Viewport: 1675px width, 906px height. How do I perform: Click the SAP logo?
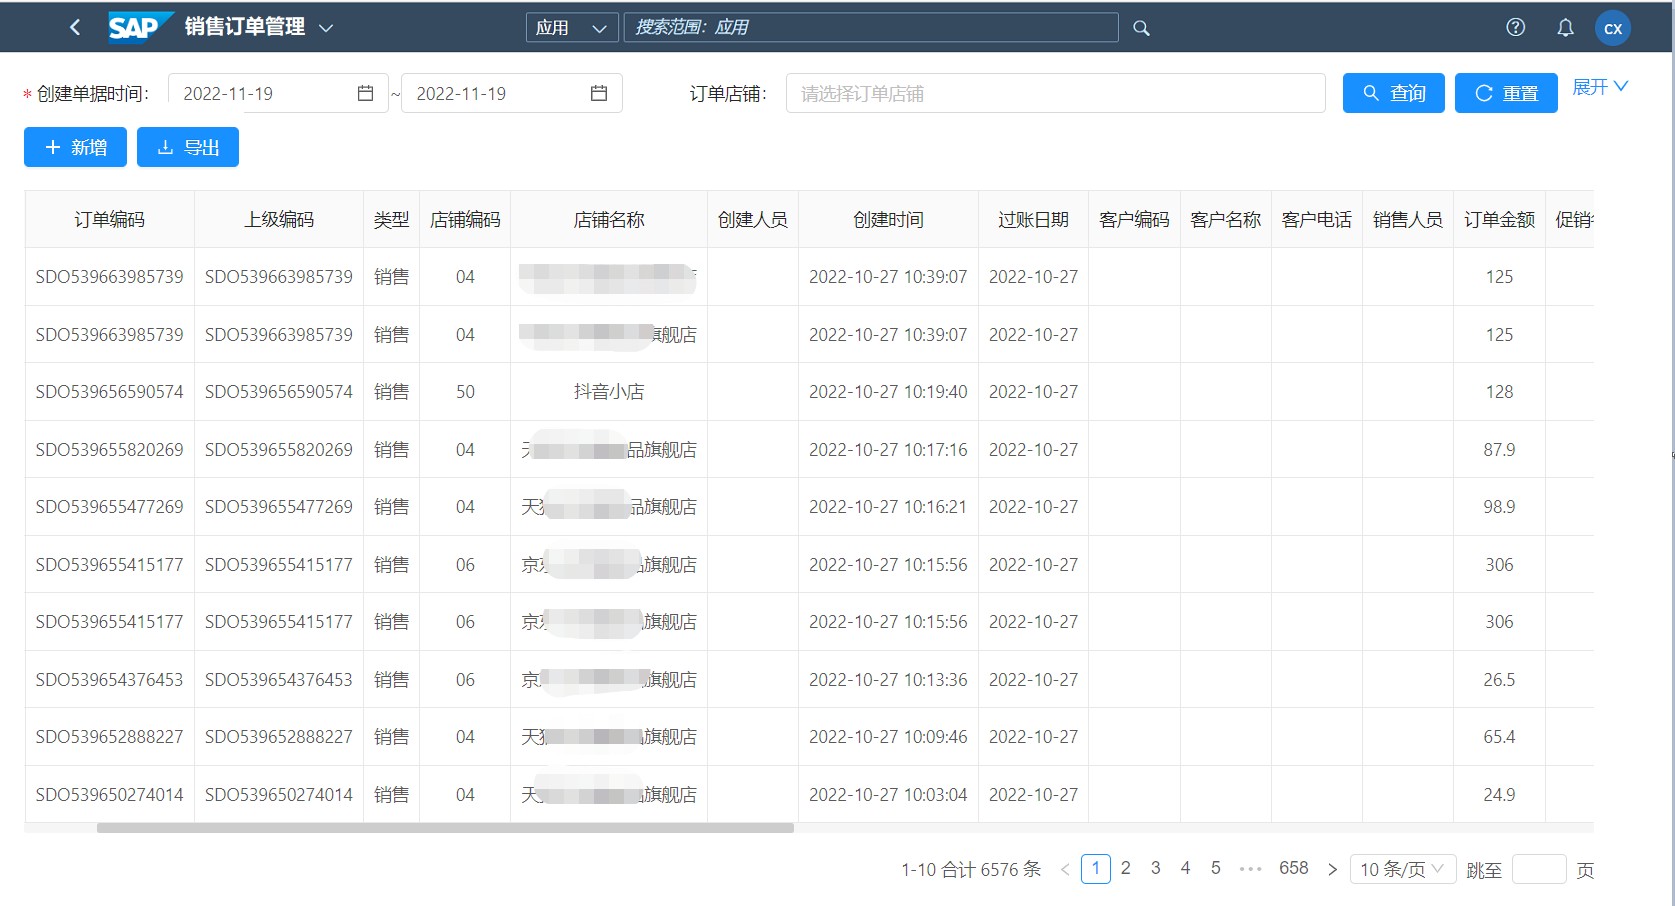coord(140,27)
